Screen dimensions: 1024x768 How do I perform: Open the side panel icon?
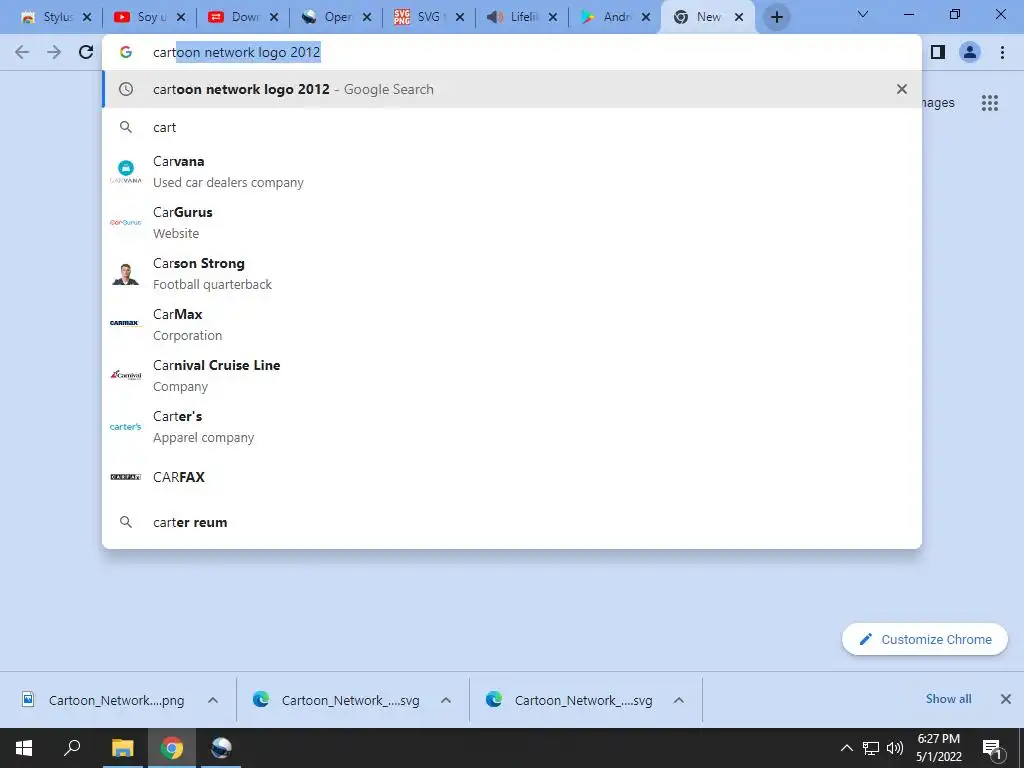(x=938, y=52)
